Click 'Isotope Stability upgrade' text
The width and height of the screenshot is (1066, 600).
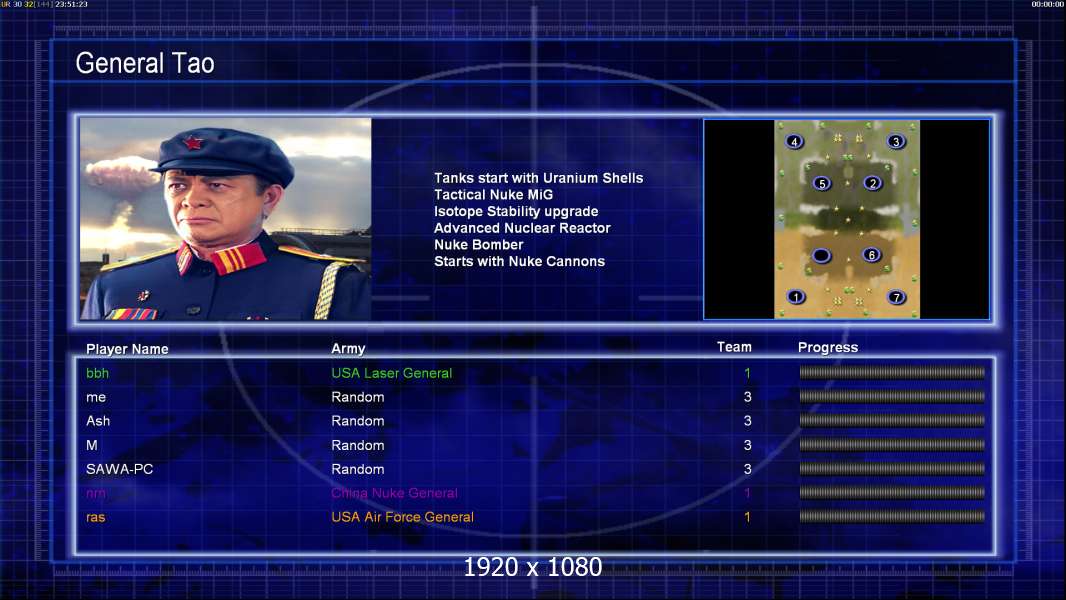[x=516, y=211]
